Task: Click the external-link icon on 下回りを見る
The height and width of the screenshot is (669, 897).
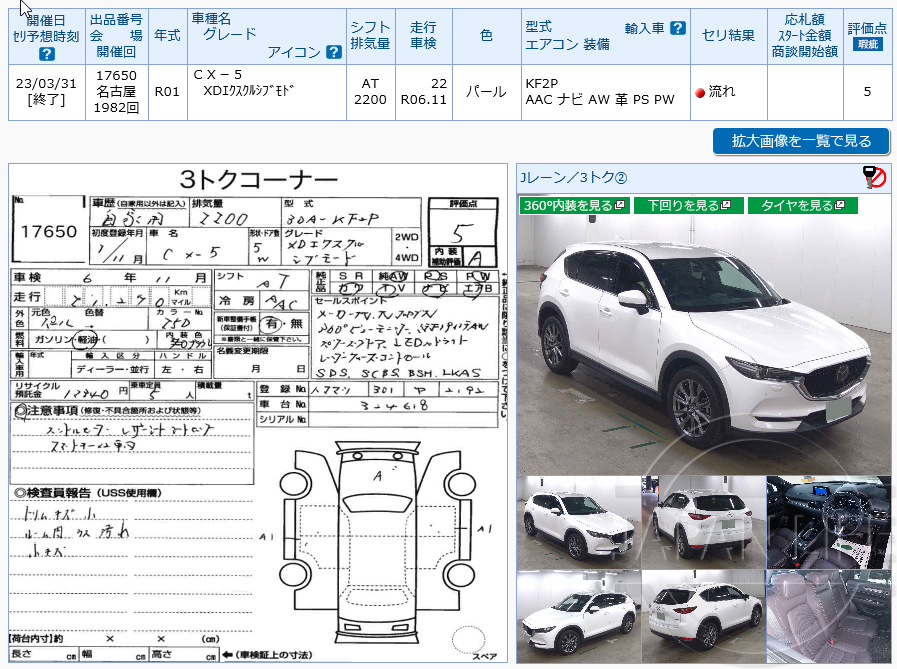Action: click(726, 203)
